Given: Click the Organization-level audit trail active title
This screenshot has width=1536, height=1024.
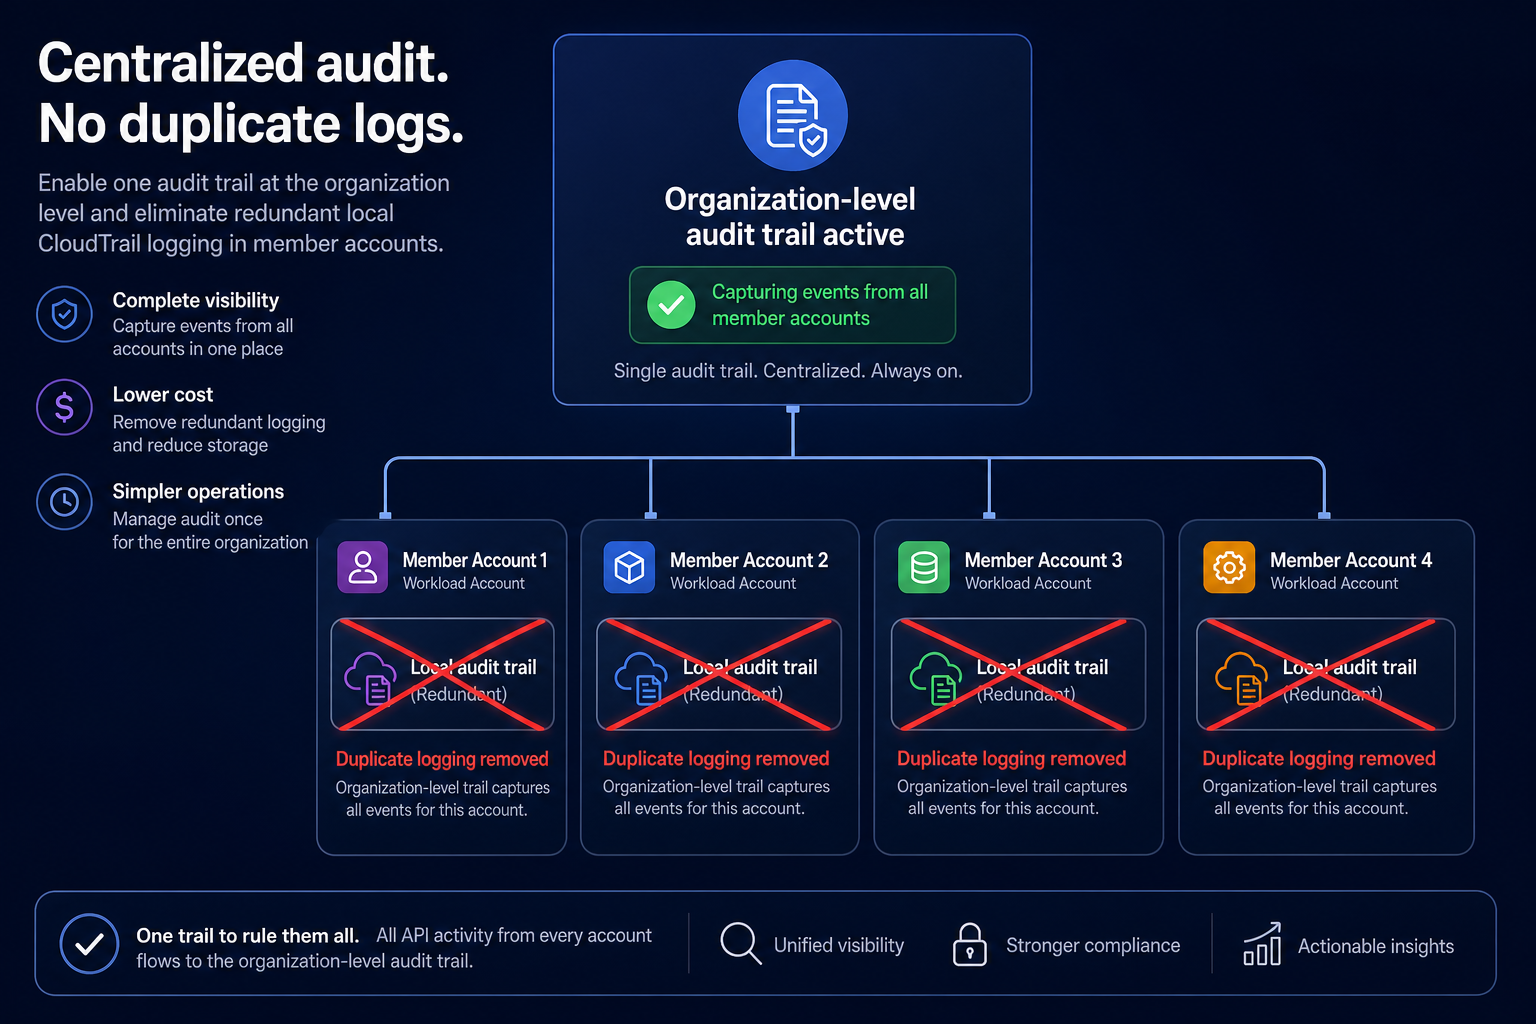Looking at the screenshot, I should click(791, 217).
